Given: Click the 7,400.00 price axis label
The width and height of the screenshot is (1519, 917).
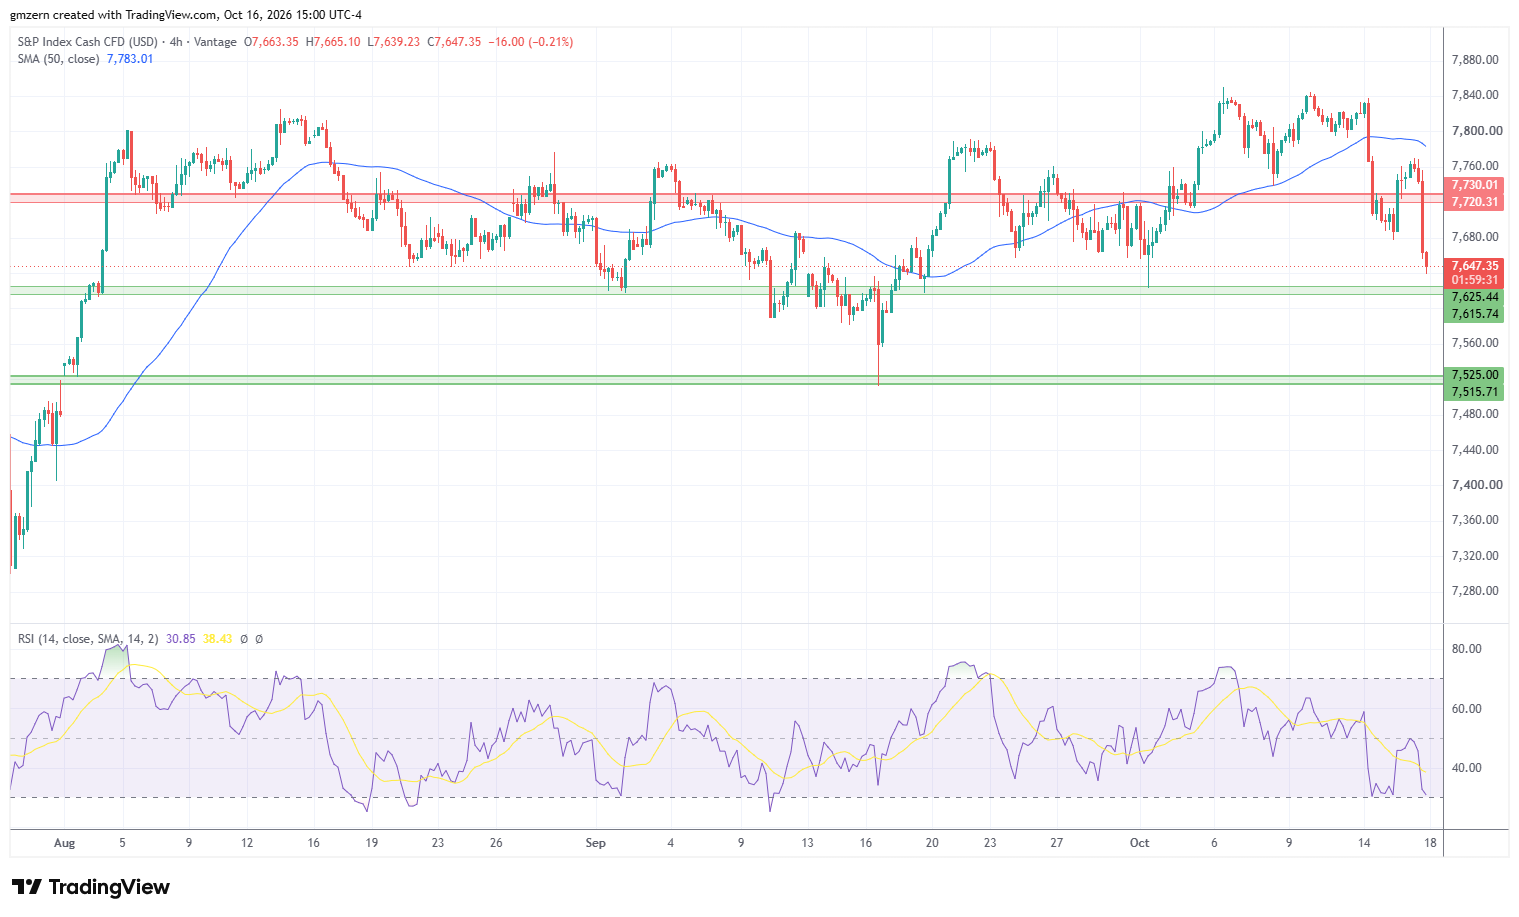Looking at the screenshot, I should click(1475, 485).
